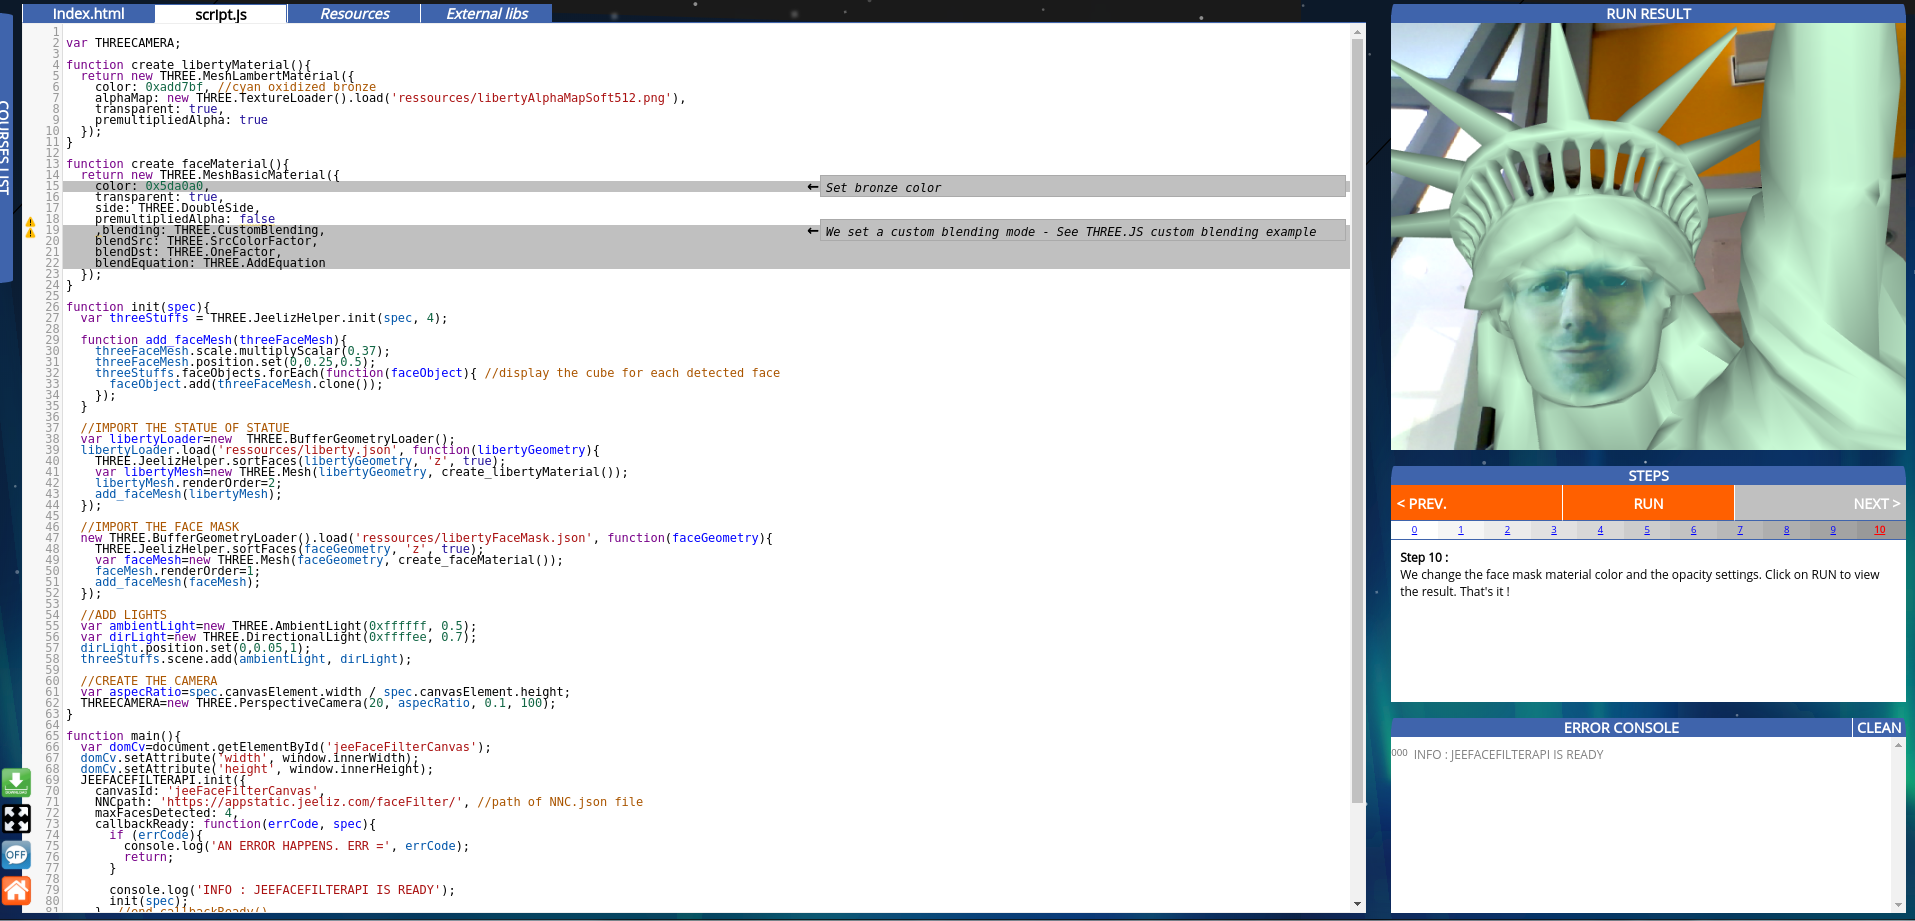Click the error console scrollbar down arrow
This screenshot has width=1915, height=921.
click(x=1898, y=905)
